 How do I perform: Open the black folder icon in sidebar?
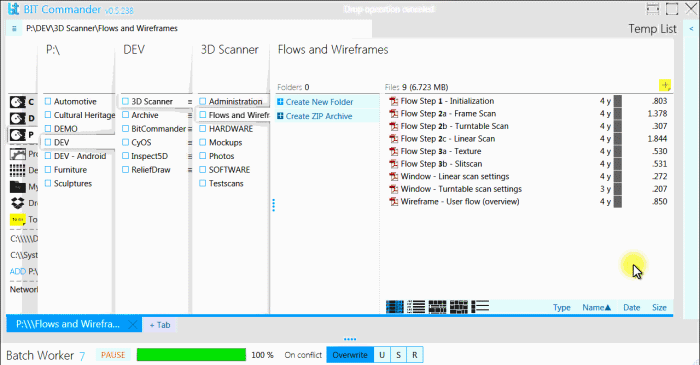[17, 187]
